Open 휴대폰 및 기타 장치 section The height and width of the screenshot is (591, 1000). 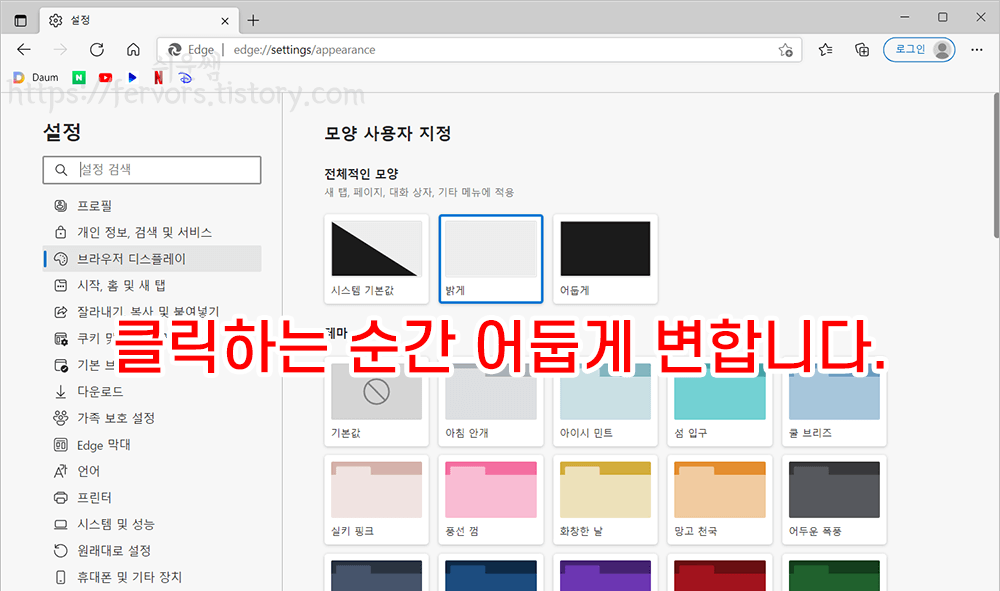[152, 577]
